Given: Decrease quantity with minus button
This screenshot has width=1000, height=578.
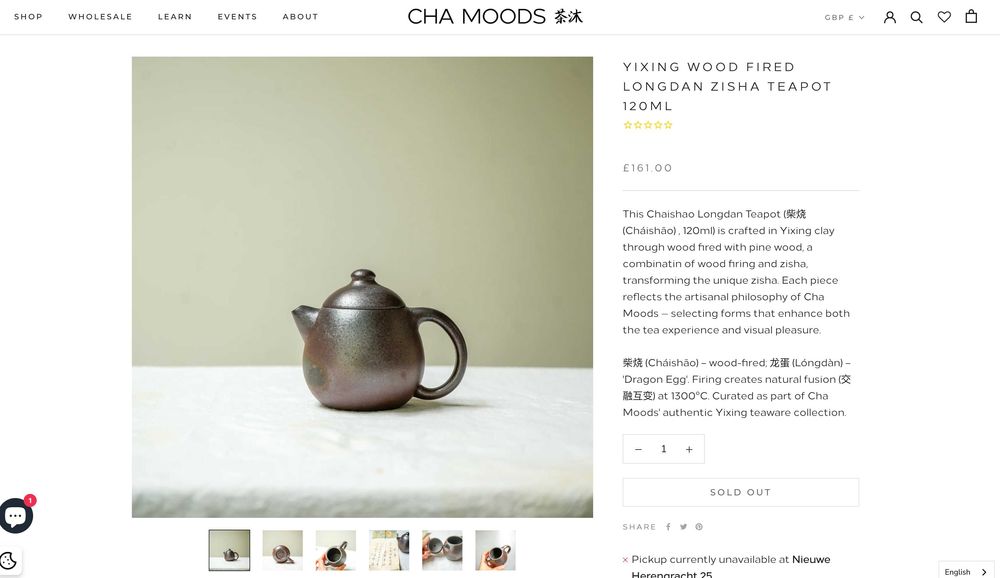Looking at the screenshot, I should coord(638,449).
